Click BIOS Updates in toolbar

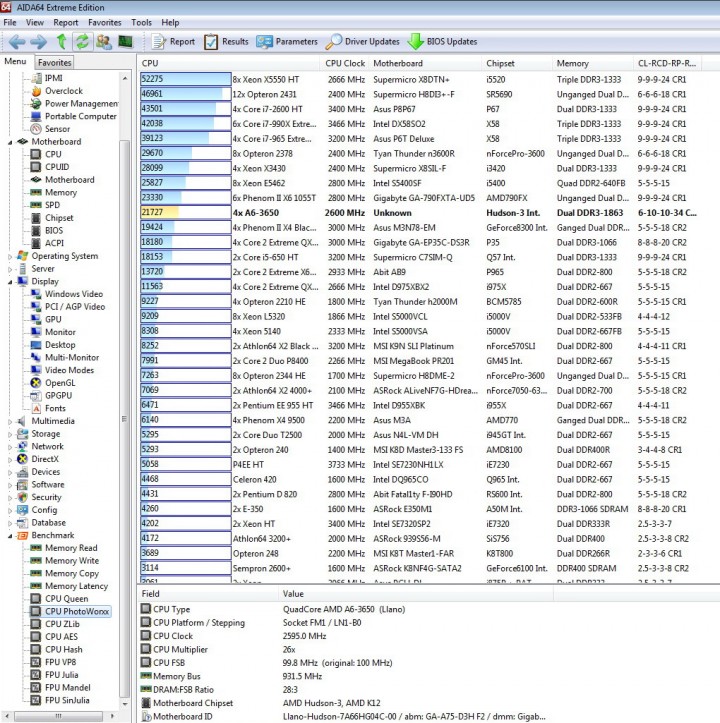pos(442,42)
